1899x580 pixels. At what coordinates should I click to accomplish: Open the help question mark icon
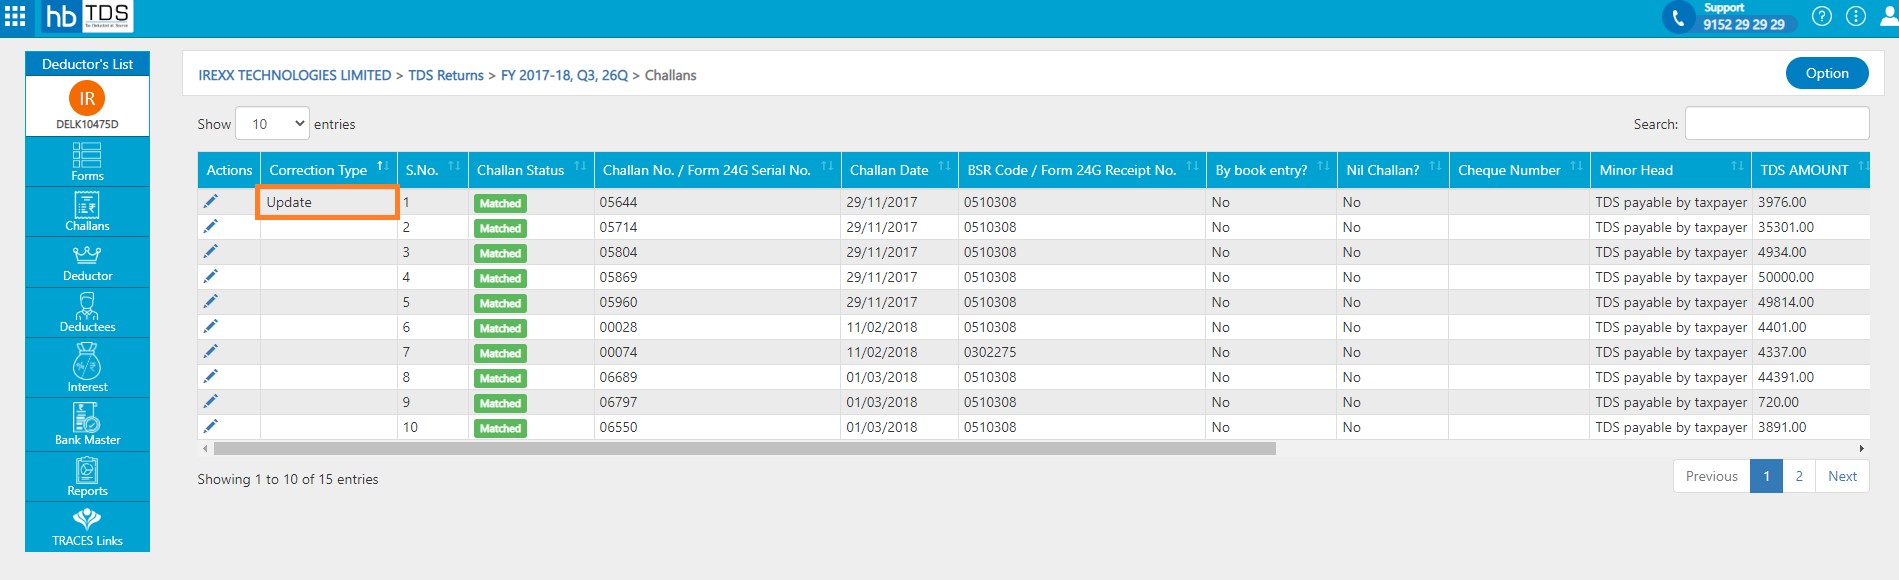pyautogui.click(x=1822, y=16)
